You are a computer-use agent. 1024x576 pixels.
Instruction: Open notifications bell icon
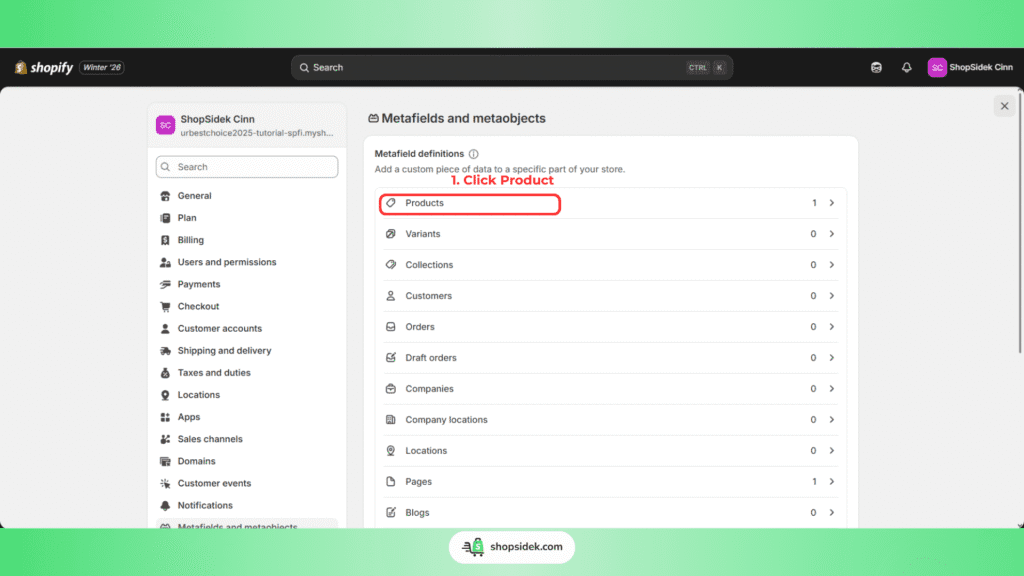point(907,68)
